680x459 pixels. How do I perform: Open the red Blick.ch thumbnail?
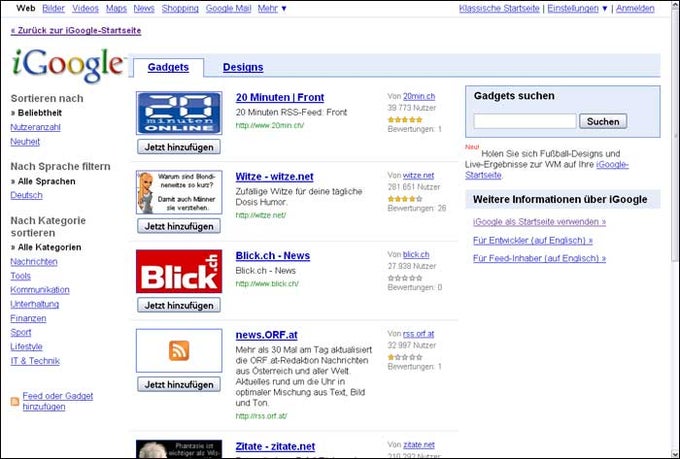click(179, 271)
